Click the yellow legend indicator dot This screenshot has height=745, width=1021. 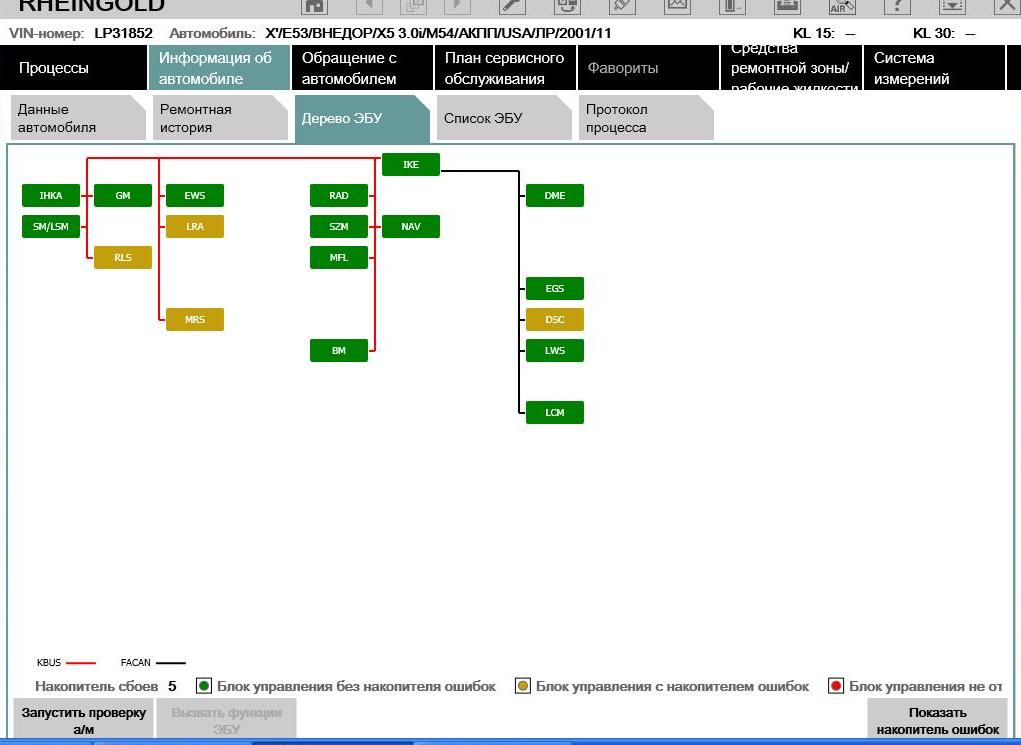523,686
